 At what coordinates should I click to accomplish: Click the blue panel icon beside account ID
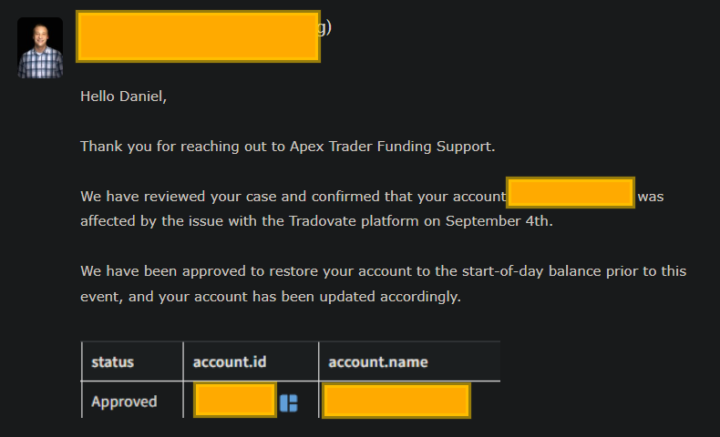289,402
